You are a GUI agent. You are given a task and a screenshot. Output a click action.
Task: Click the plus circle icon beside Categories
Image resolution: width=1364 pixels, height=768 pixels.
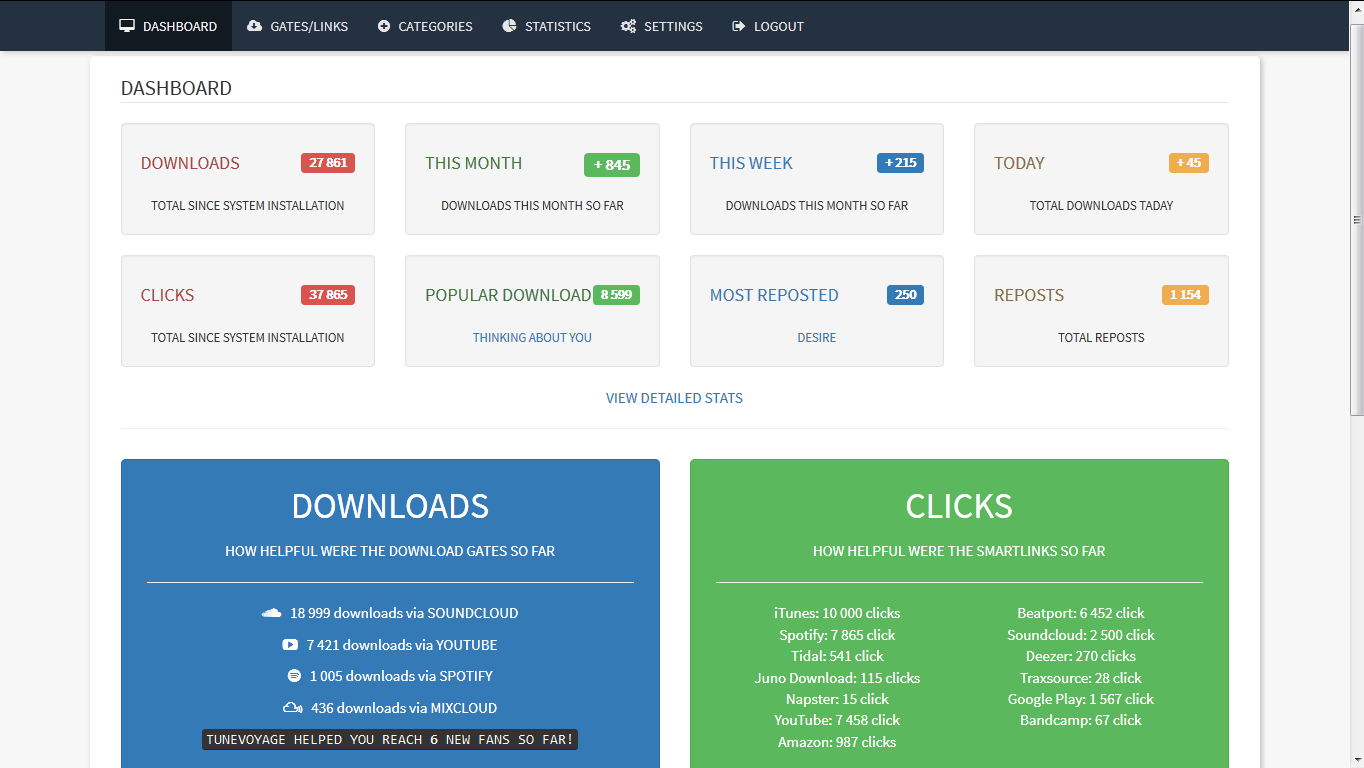coord(384,26)
